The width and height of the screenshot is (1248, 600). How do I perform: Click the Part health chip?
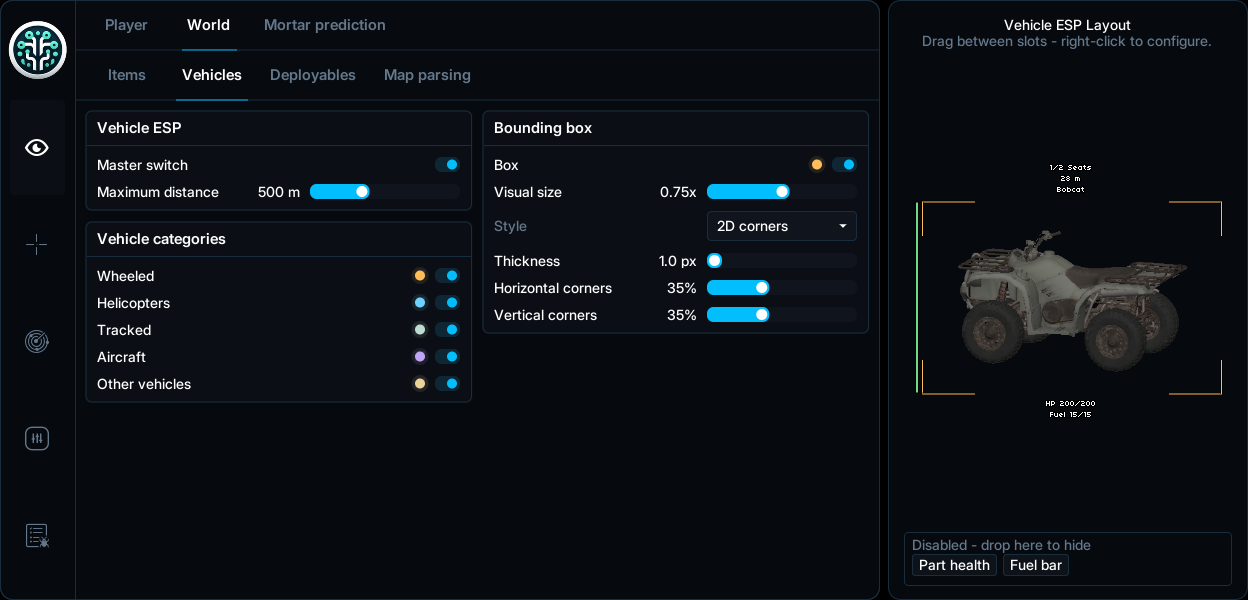point(954,565)
